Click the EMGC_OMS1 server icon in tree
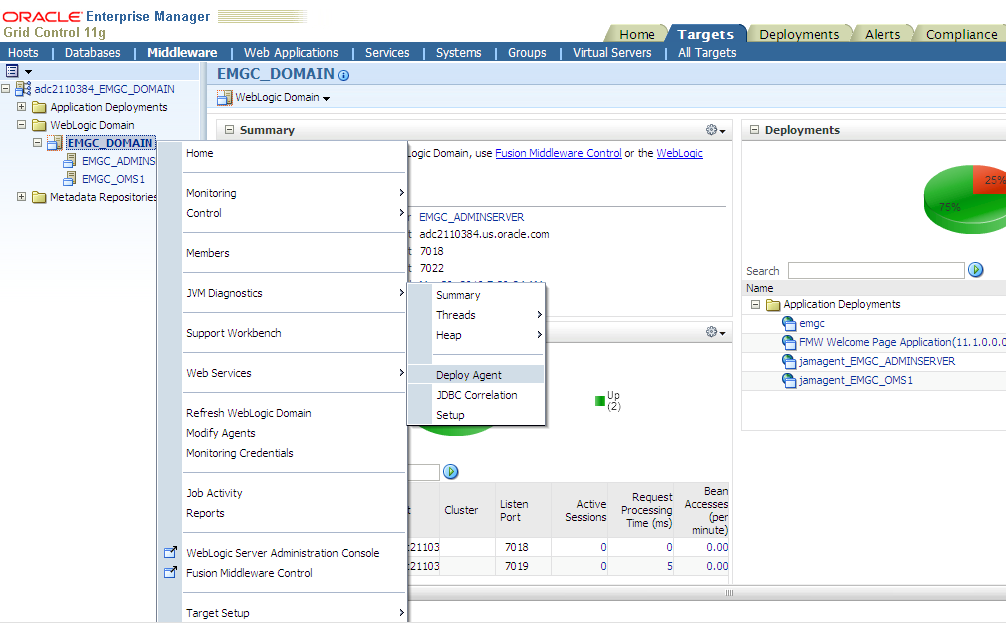This screenshot has height=623, width=1006. pyautogui.click(x=69, y=179)
